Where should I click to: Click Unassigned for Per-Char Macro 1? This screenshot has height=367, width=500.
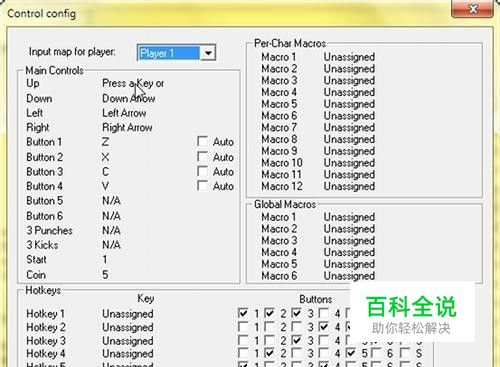pyautogui.click(x=349, y=57)
